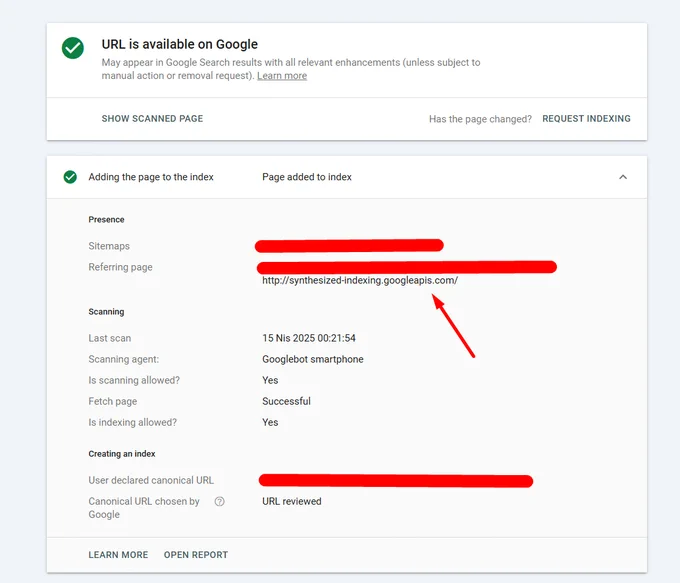Collapse the Adding the page to the index section
680x583 pixels.
pos(623,177)
